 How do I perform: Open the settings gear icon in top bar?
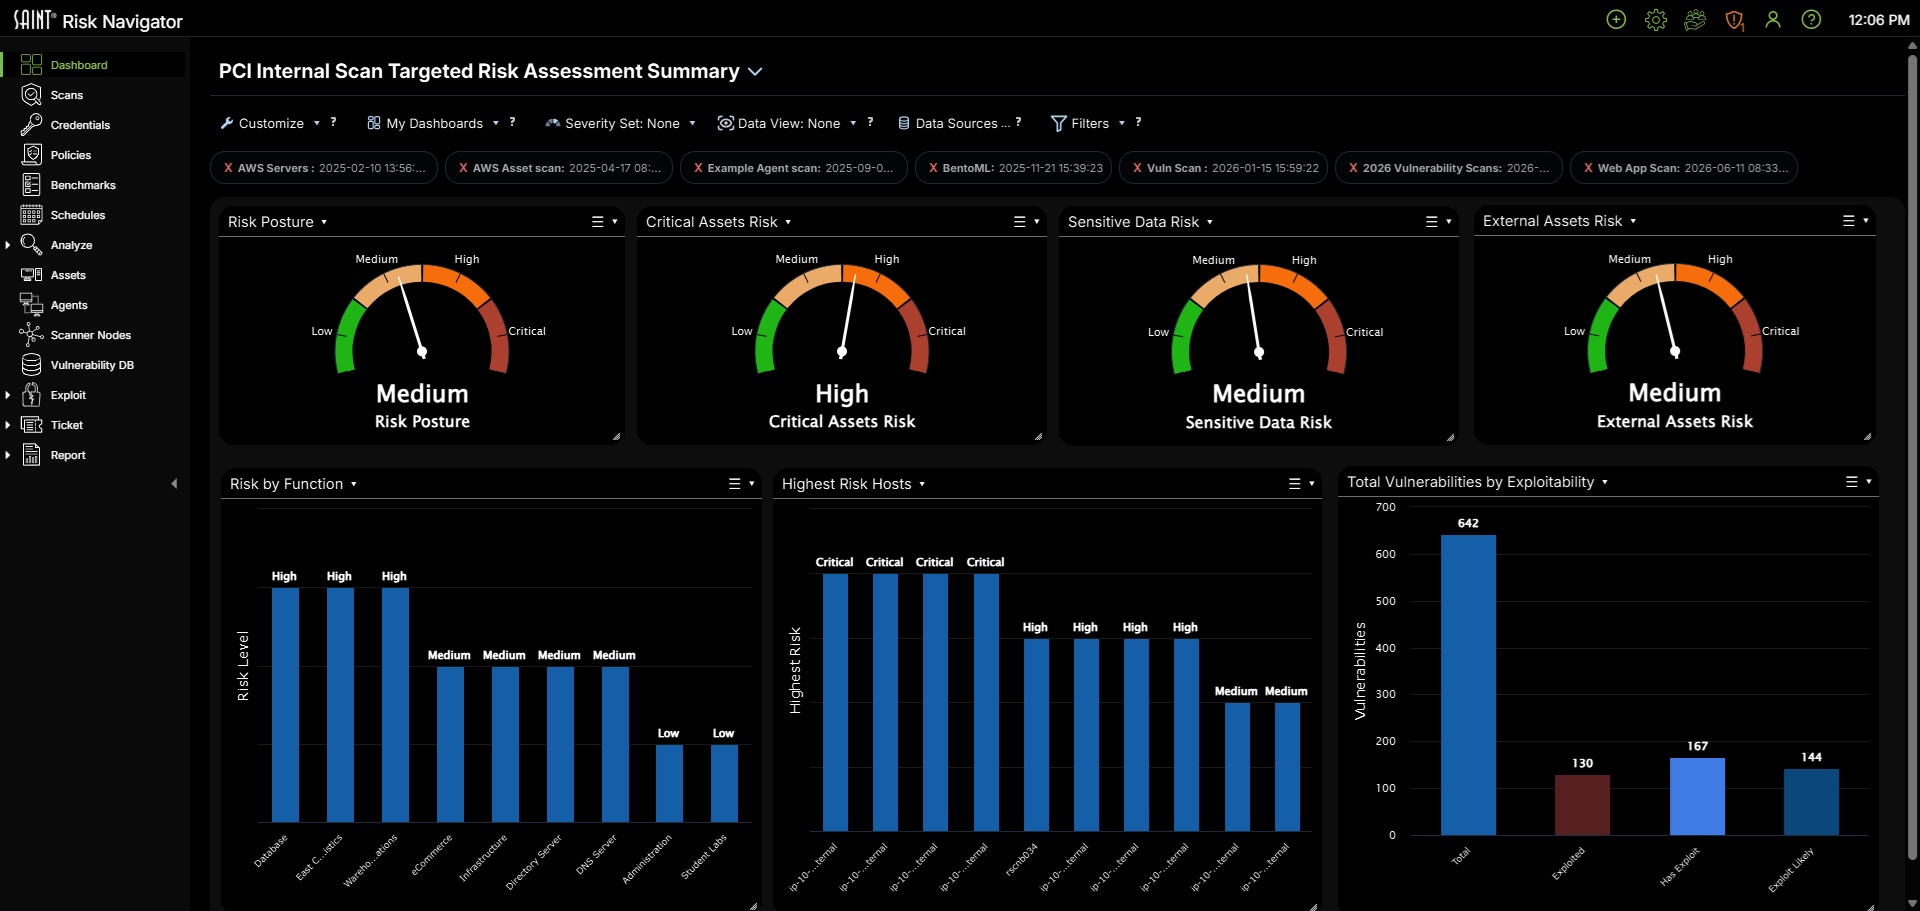pyautogui.click(x=1656, y=20)
